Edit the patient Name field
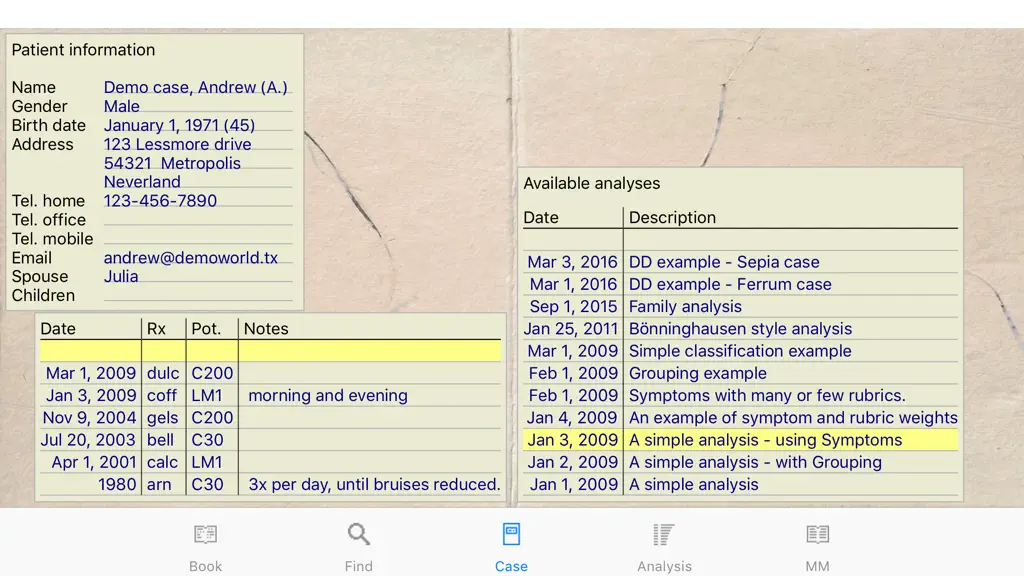Screen dimensions: 1024x576 tap(198, 87)
